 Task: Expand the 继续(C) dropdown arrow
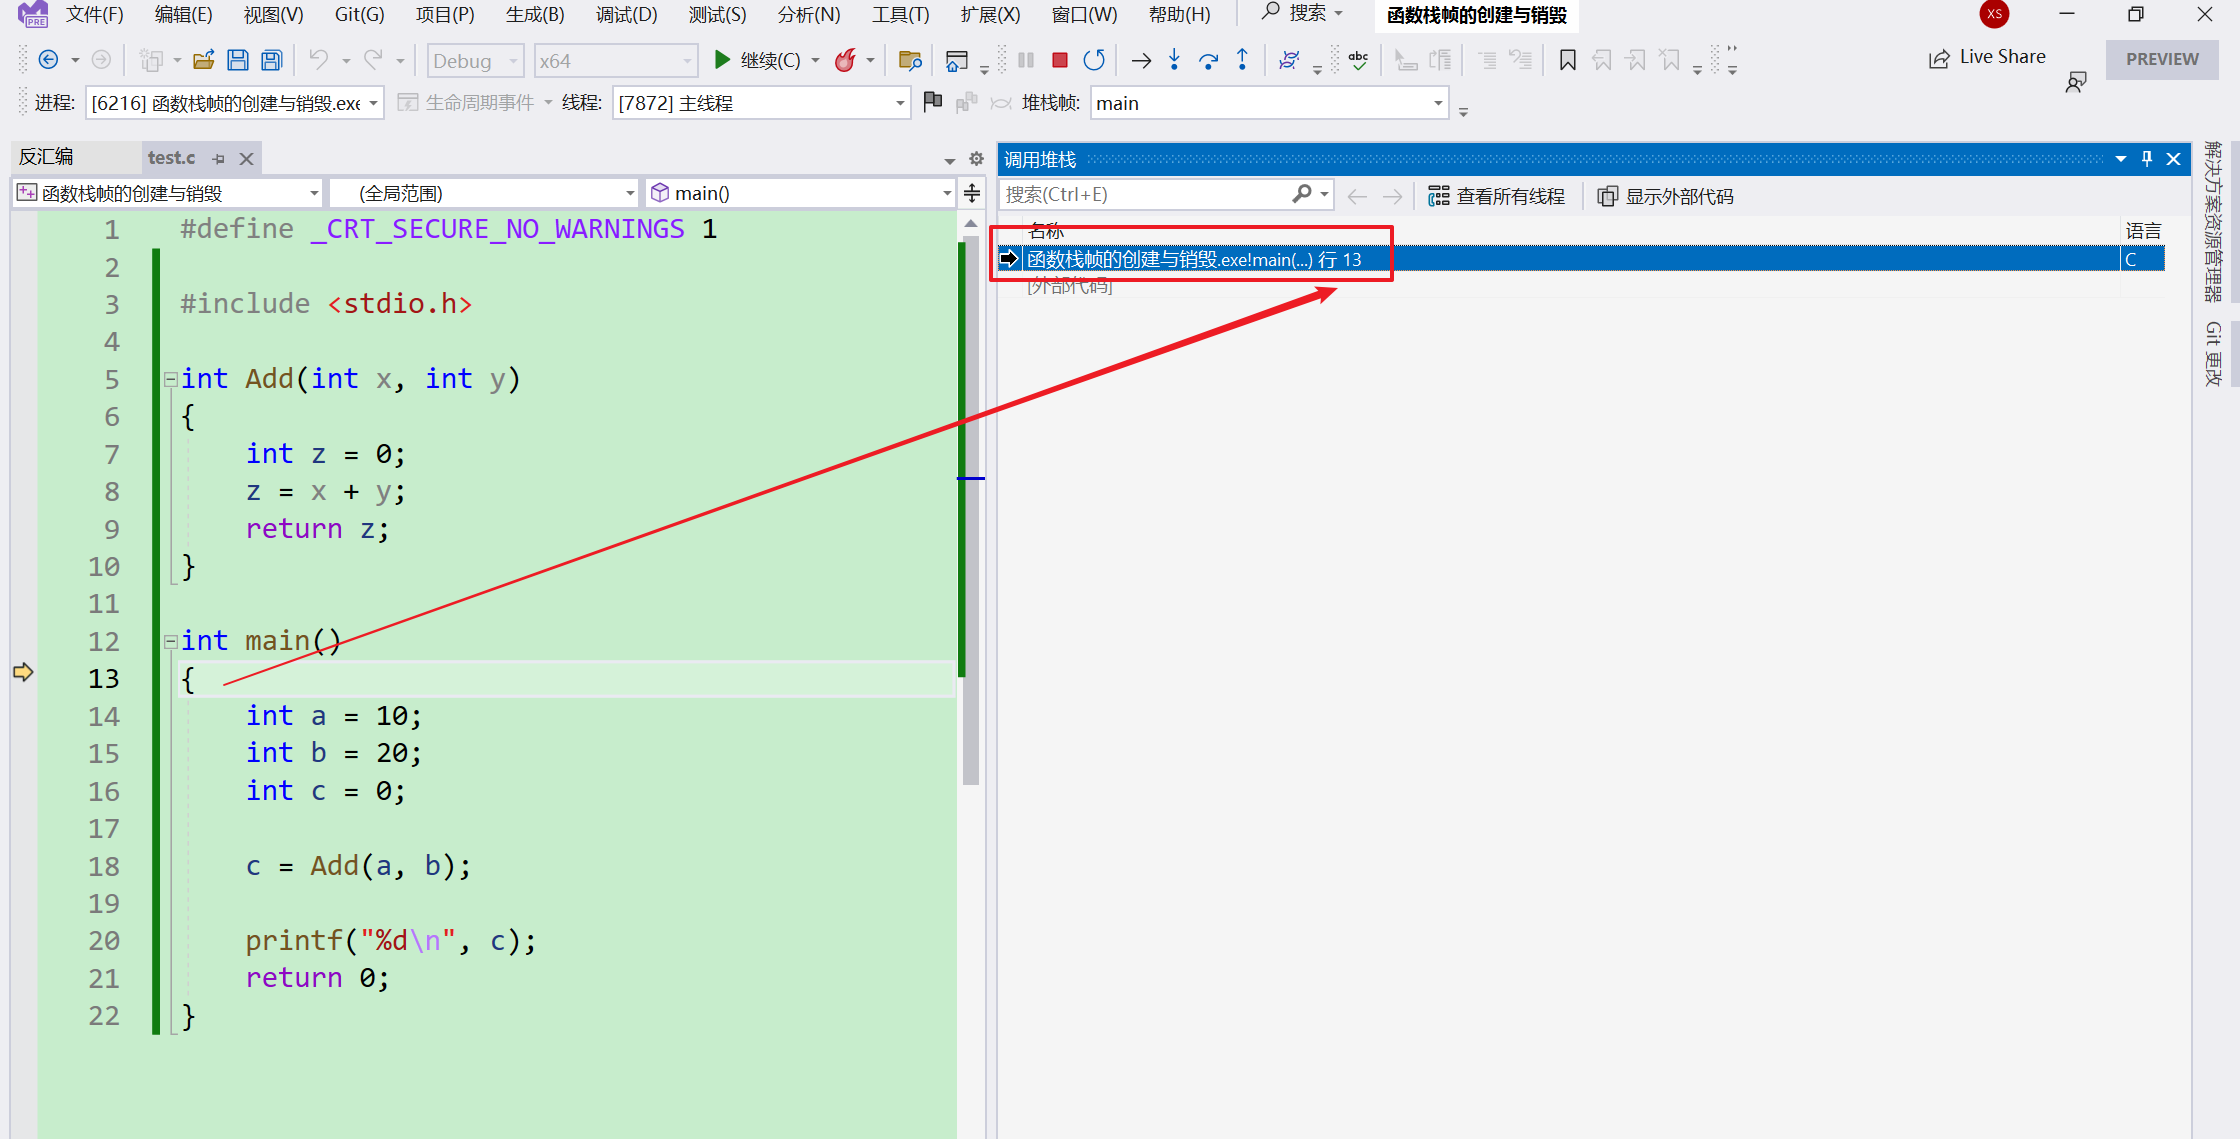pyautogui.click(x=816, y=61)
